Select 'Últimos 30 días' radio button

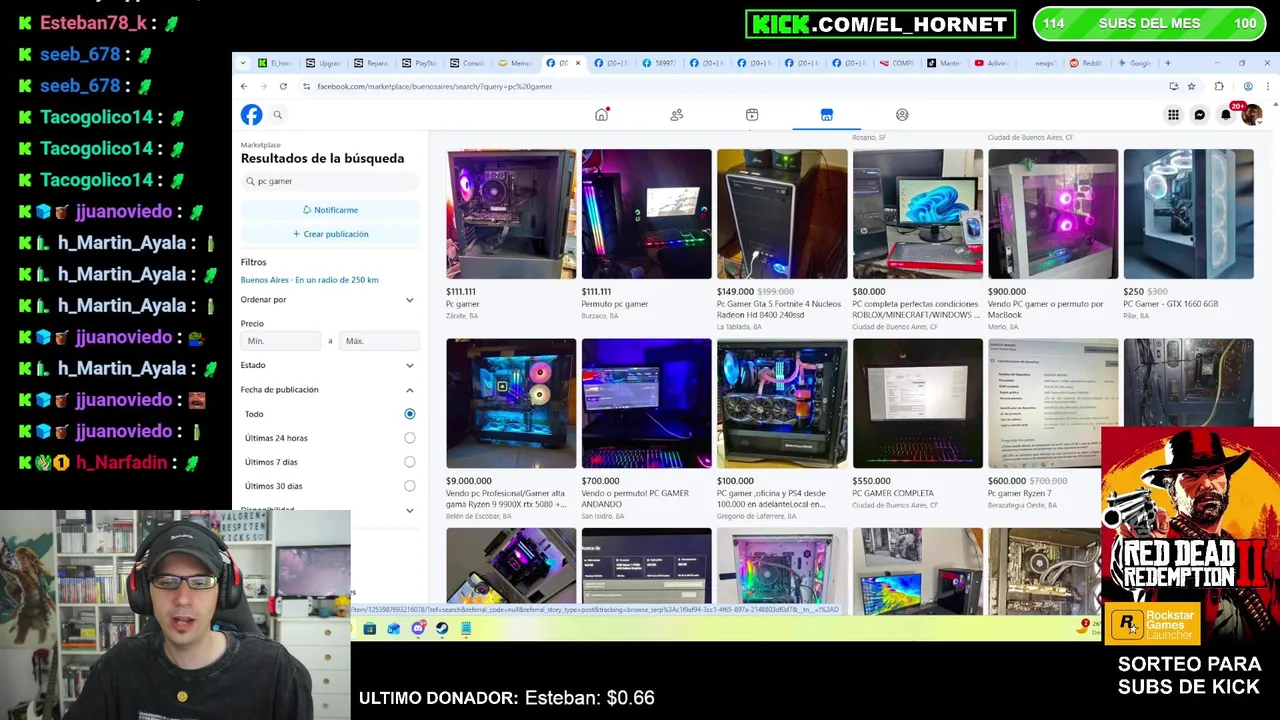click(409, 486)
